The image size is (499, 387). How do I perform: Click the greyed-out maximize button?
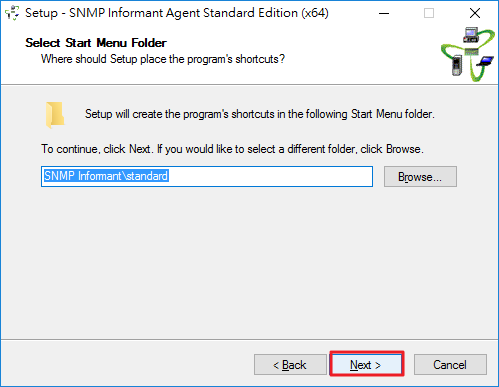[429, 13]
